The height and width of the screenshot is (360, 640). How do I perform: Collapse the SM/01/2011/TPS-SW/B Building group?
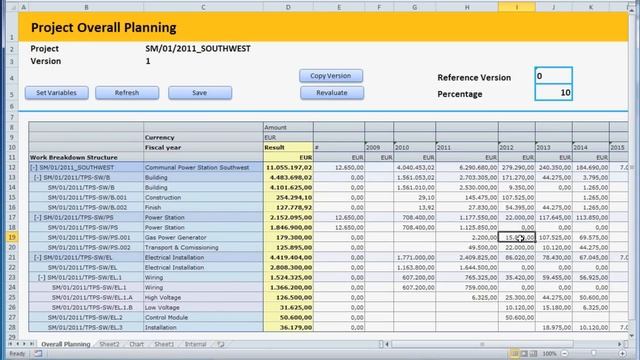click(38, 178)
